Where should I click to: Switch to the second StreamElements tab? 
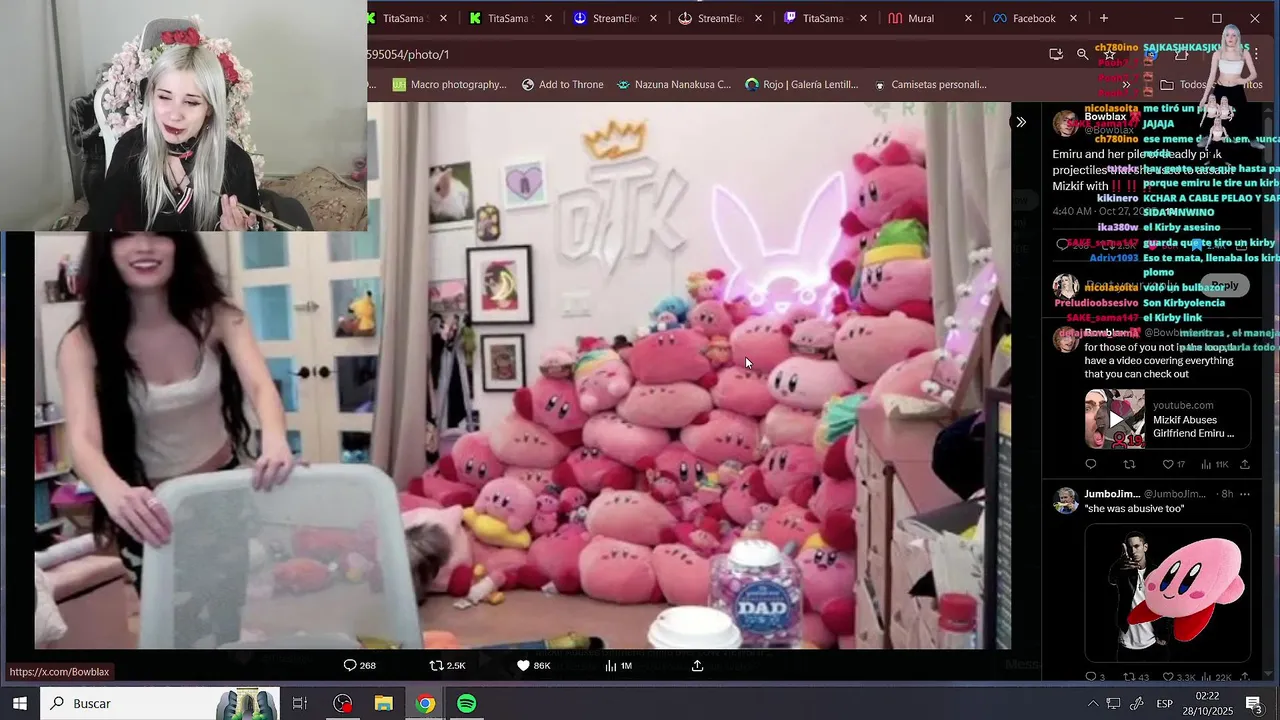(x=720, y=18)
